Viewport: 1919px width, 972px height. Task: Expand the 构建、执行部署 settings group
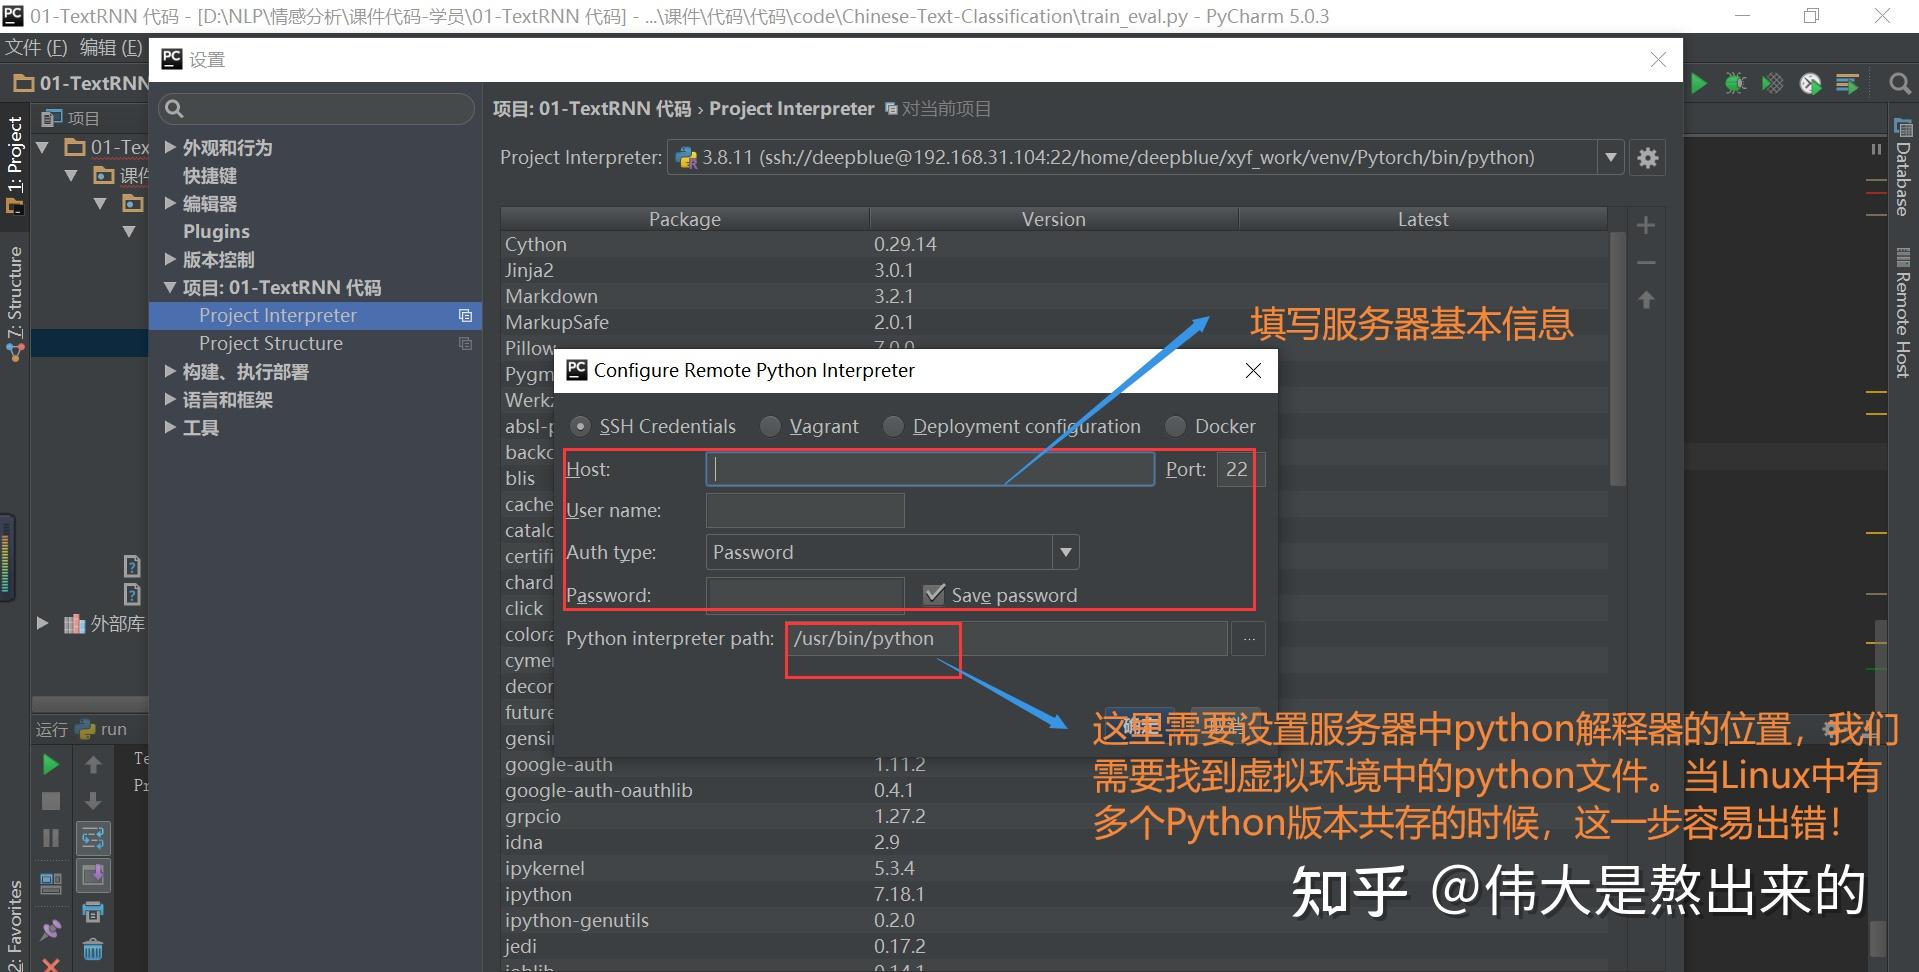(170, 371)
